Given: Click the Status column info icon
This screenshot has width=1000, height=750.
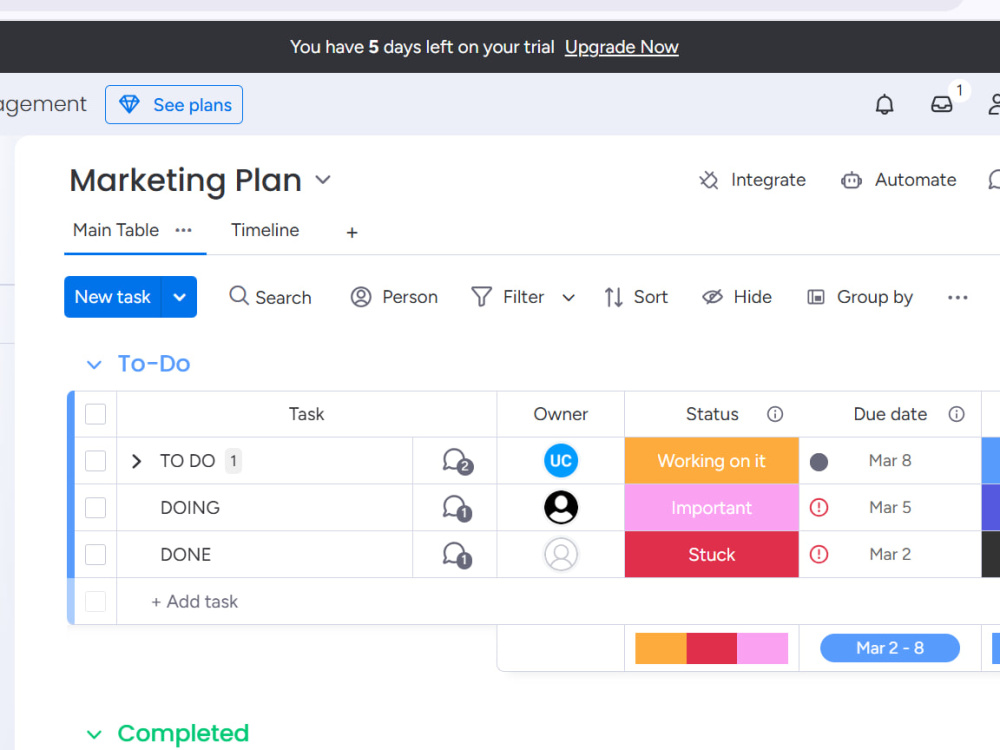Looking at the screenshot, I should (x=775, y=415).
